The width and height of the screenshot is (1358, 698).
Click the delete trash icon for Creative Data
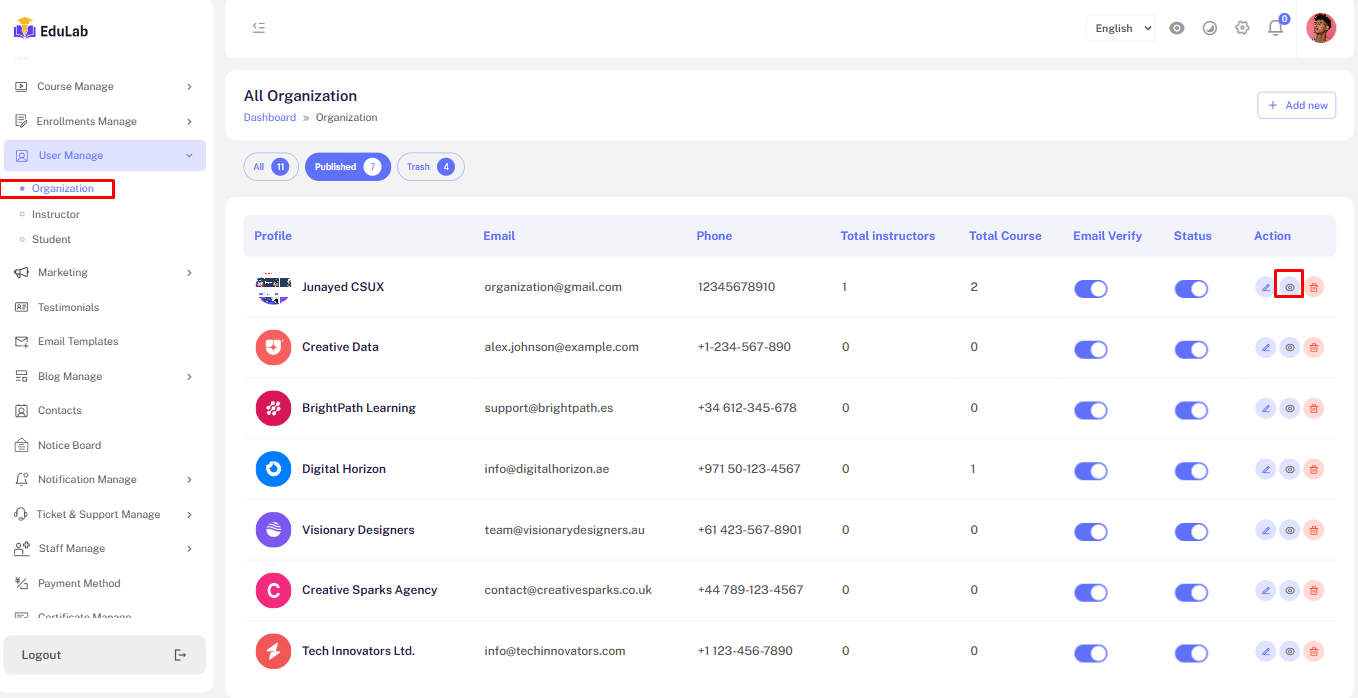tap(1314, 348)
